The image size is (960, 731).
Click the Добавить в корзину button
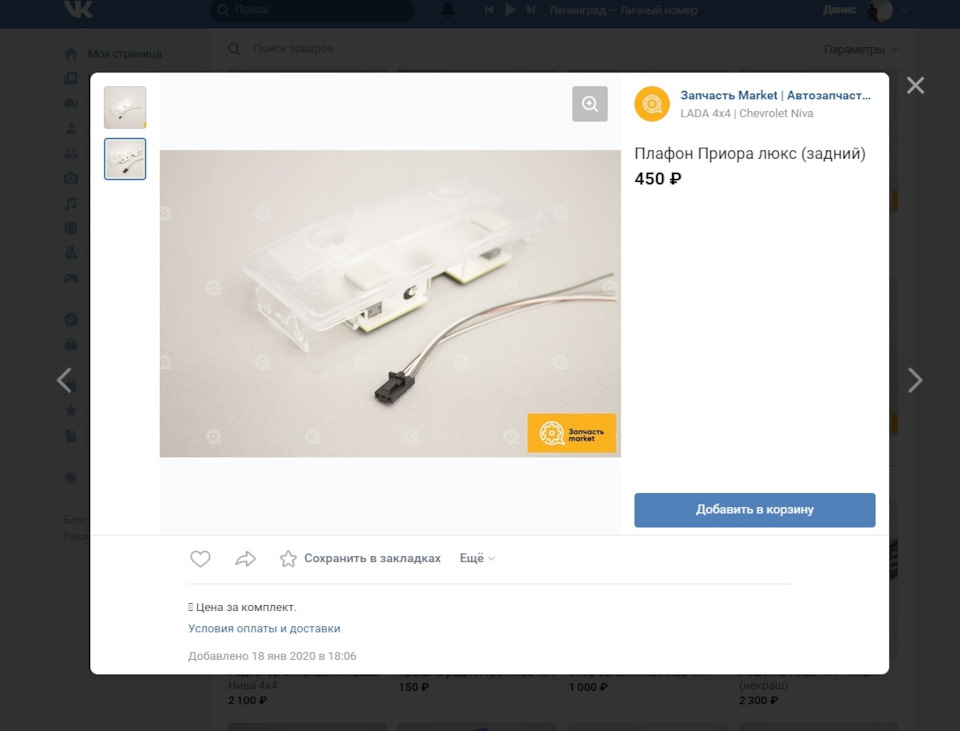click(754, 510)
